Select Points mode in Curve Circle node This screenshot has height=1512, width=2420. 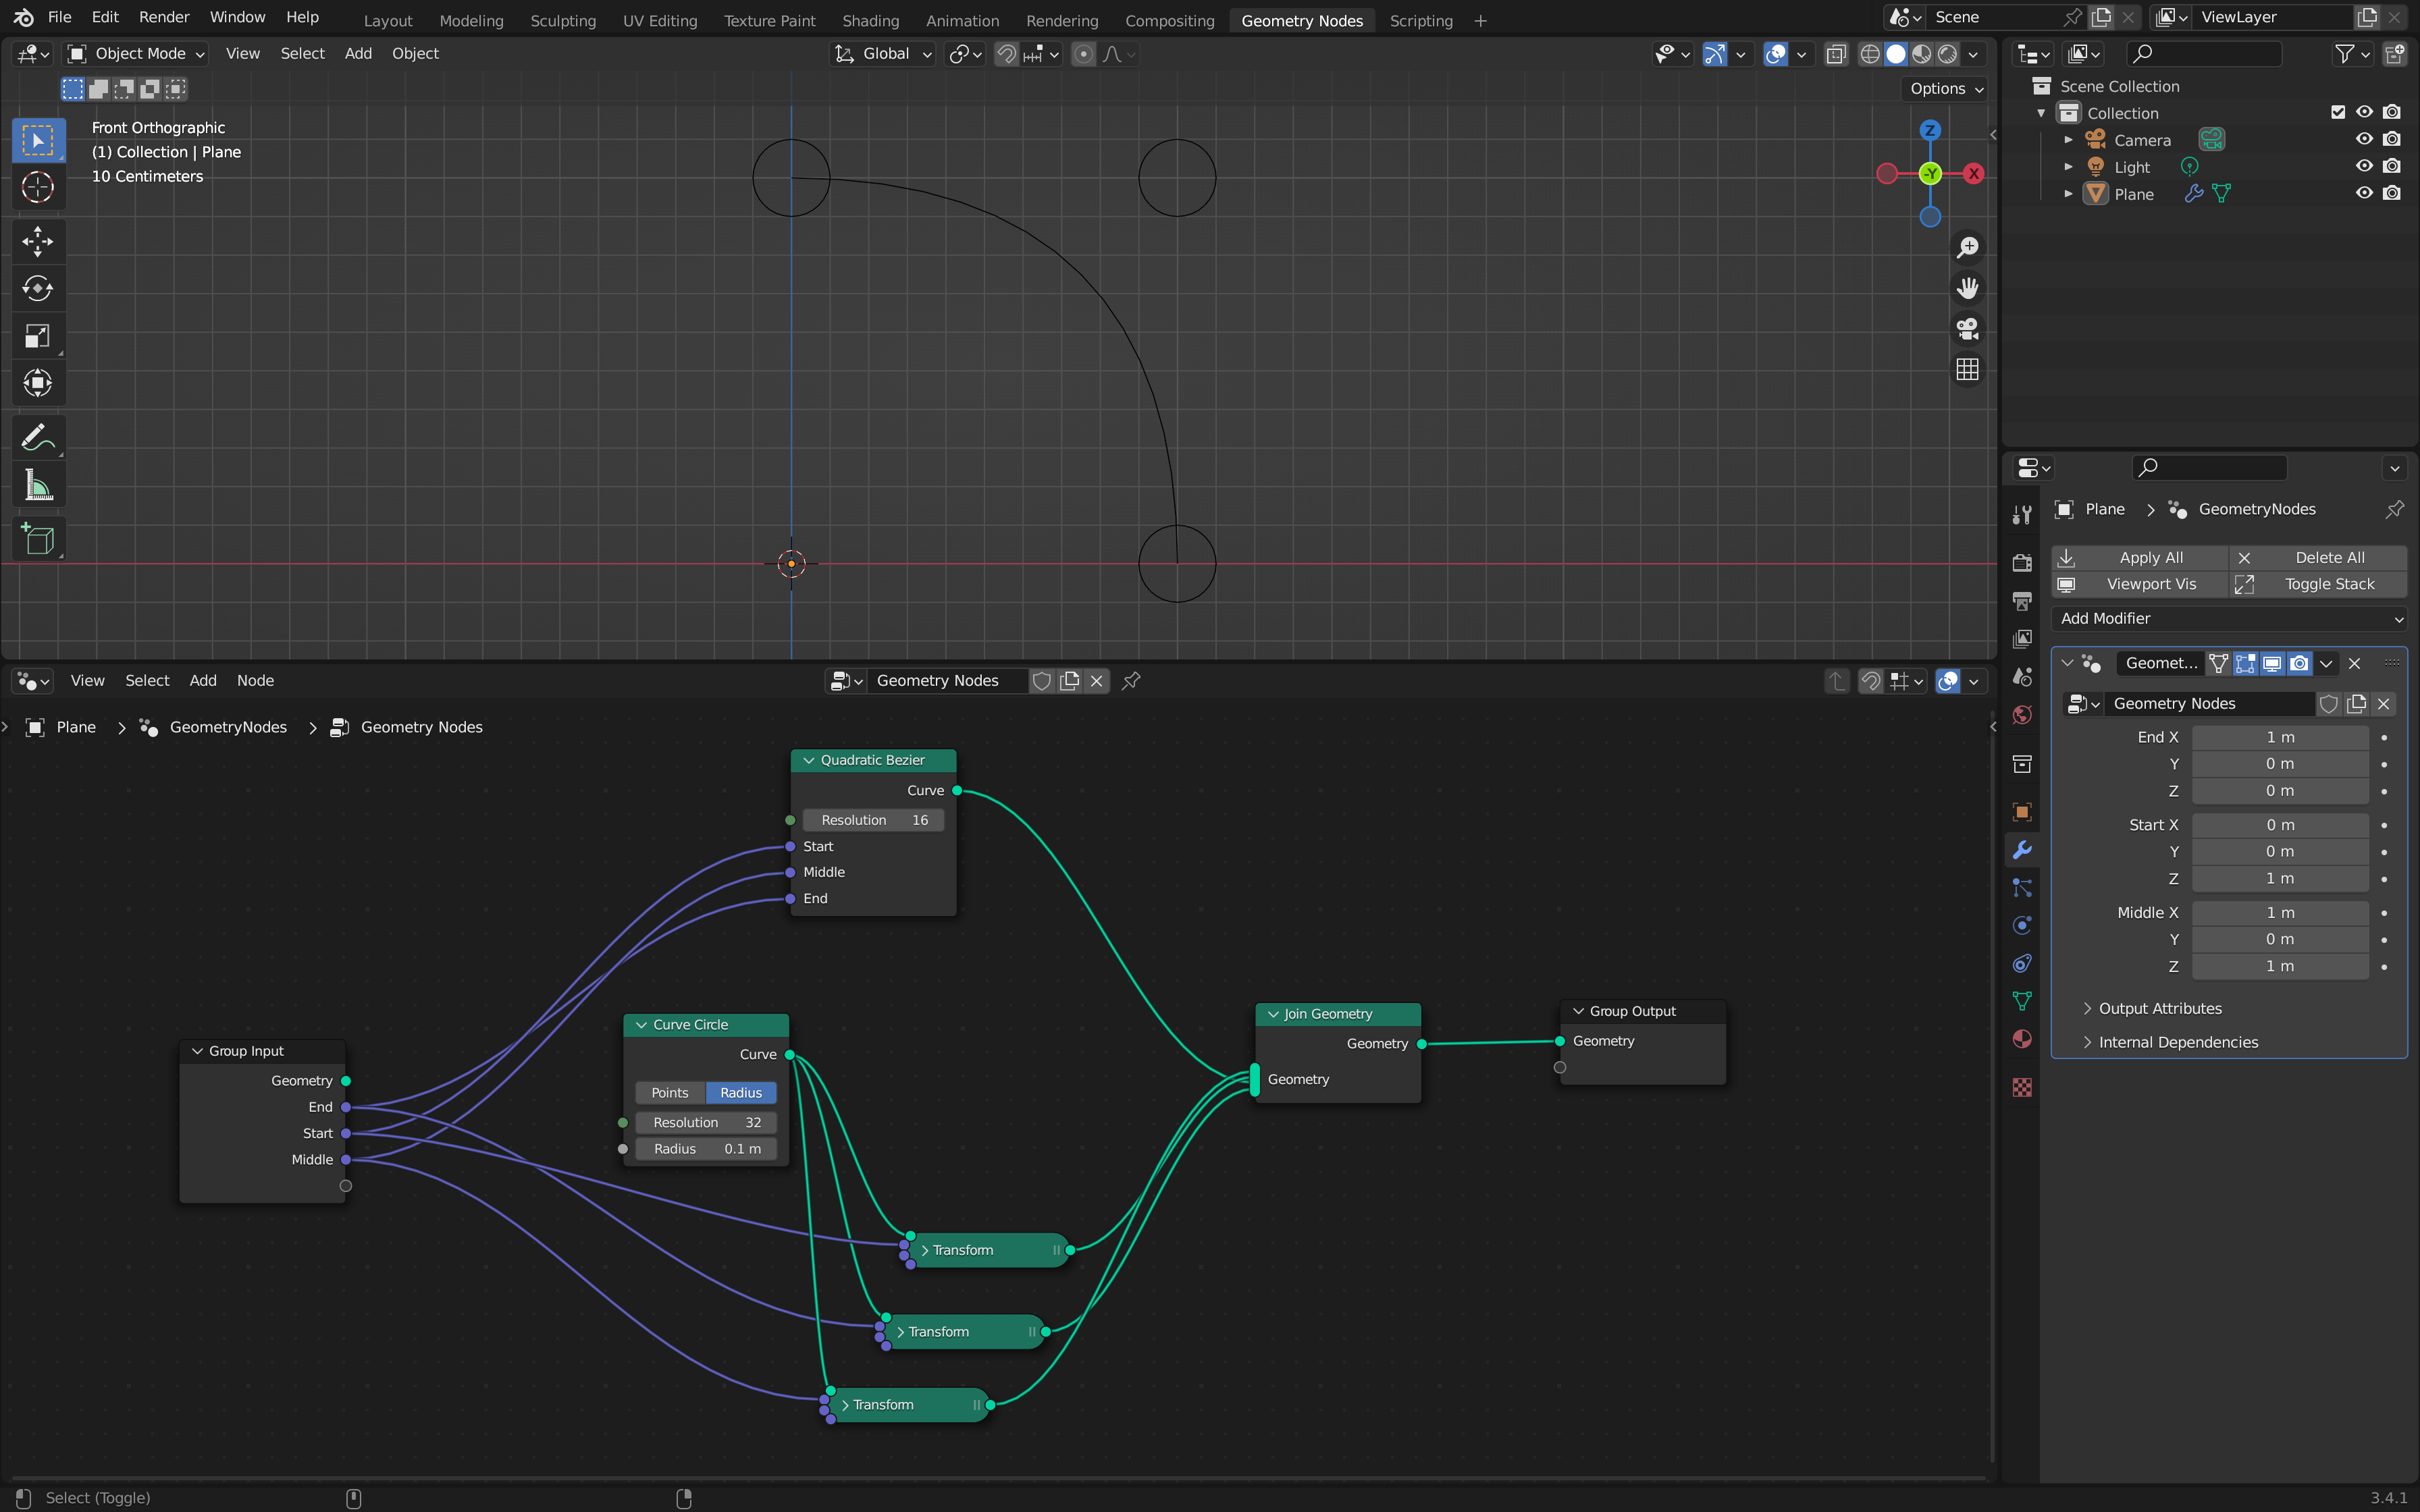point(670,1093)
